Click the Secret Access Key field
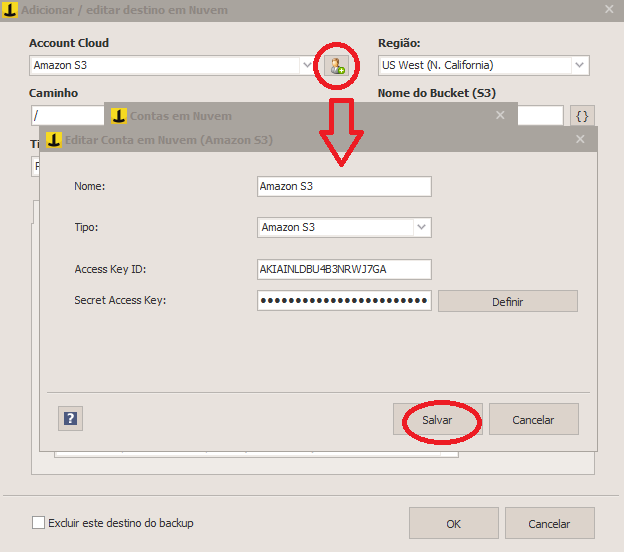The width and height of the screenshot is (624, 557). pyautogui.click(x=344, y=300)
